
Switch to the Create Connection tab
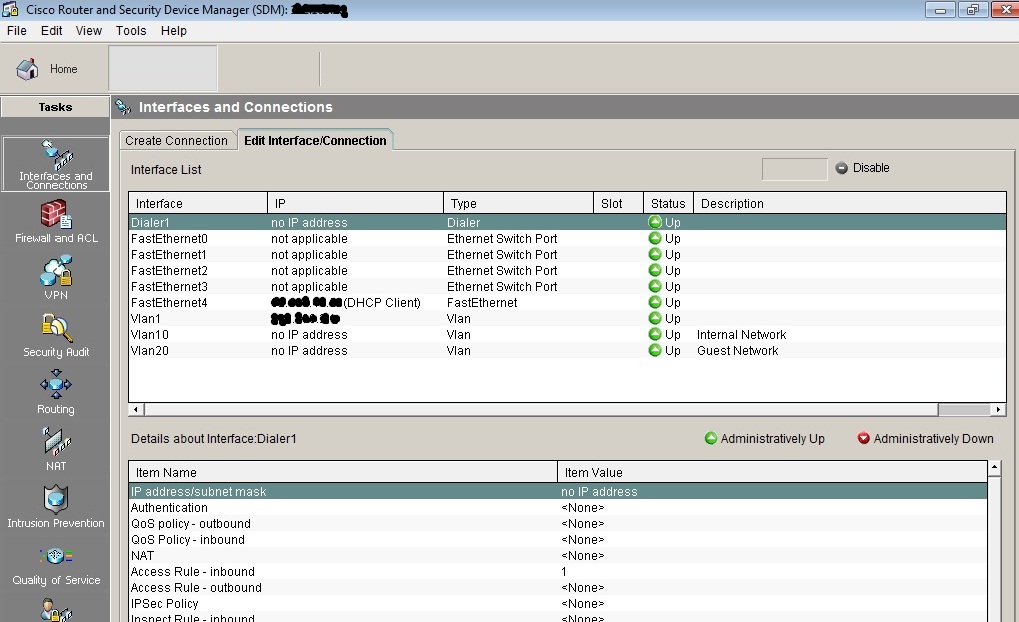pyautogui.click(x=177, y=140)
